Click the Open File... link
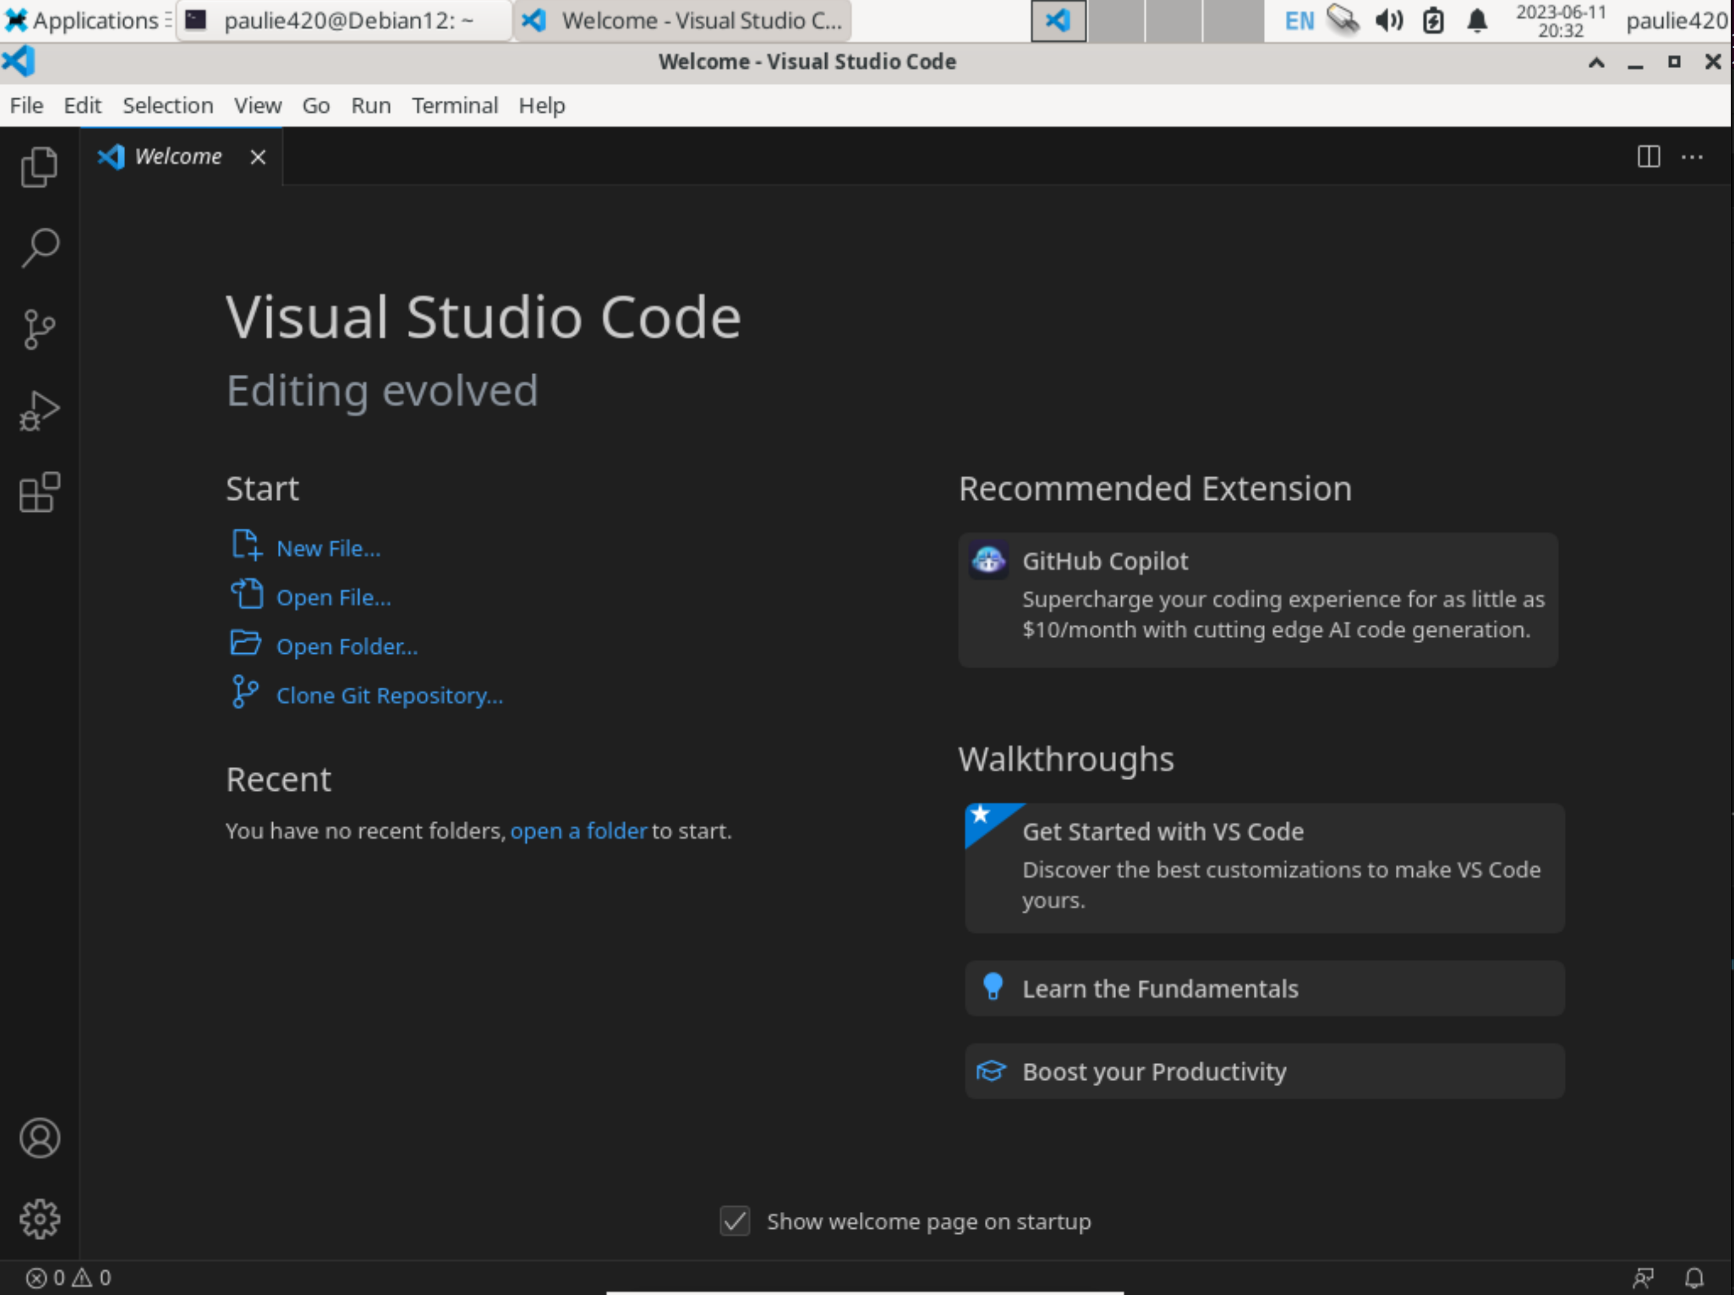The height and width of the screenshot is (1295, 1734). click(x=334, y=597)
